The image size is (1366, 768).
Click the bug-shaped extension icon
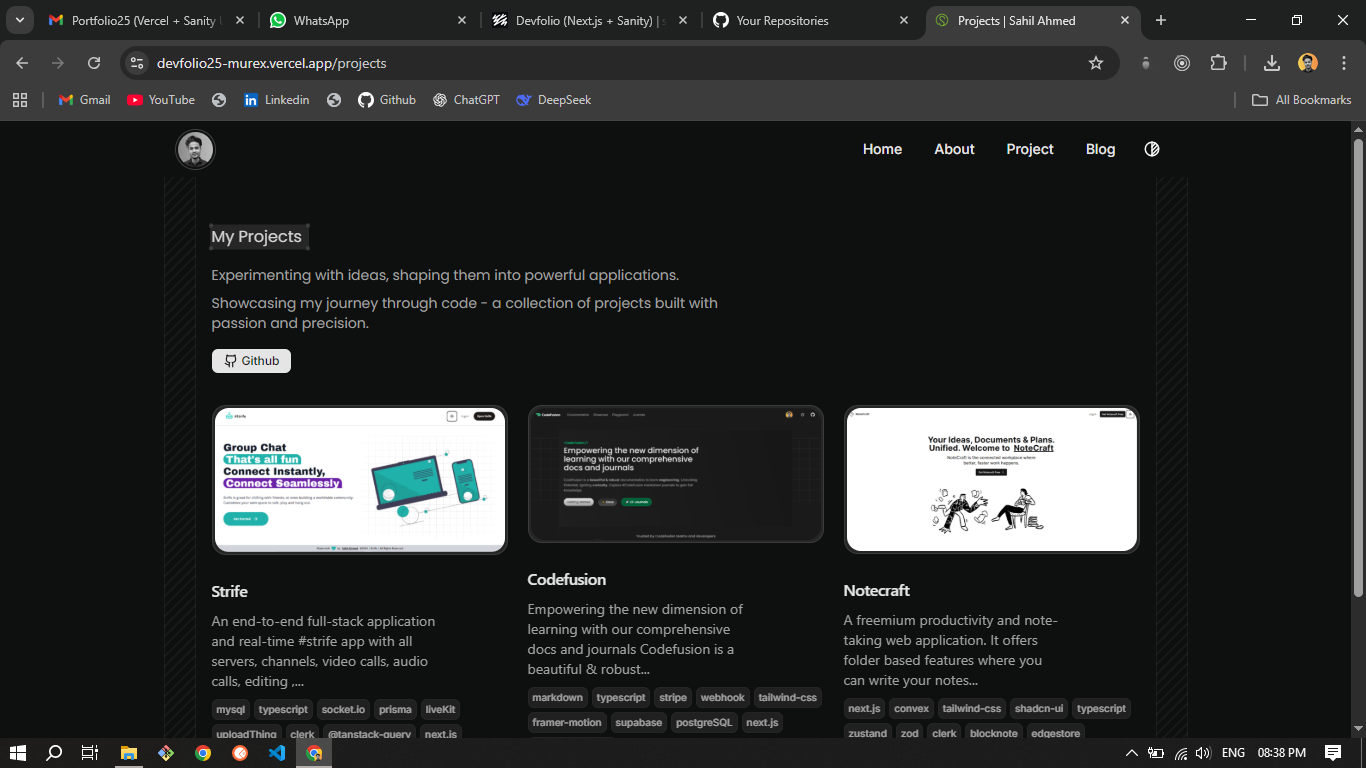click(x=1146, y=63)
